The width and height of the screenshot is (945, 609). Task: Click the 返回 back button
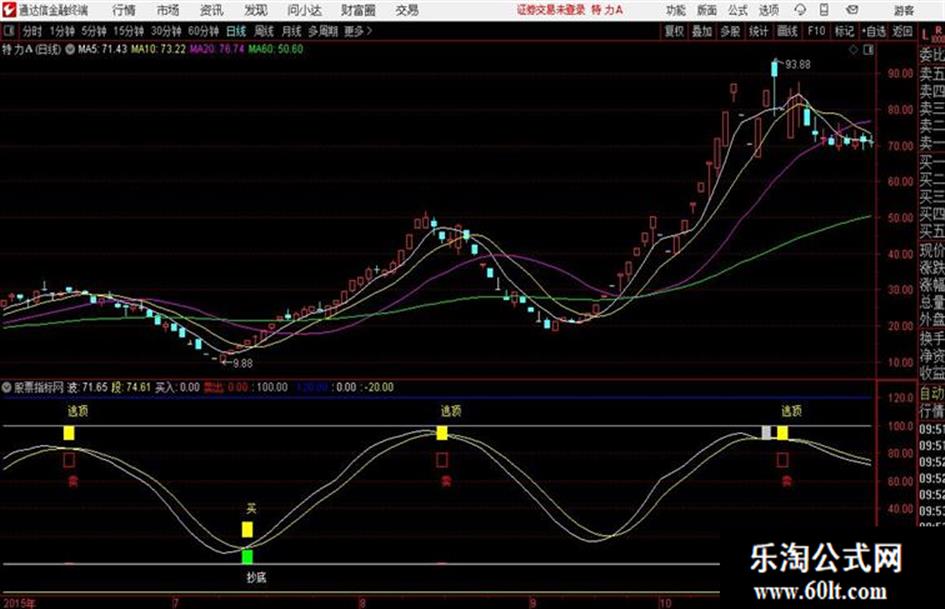(x=902, y=31)
